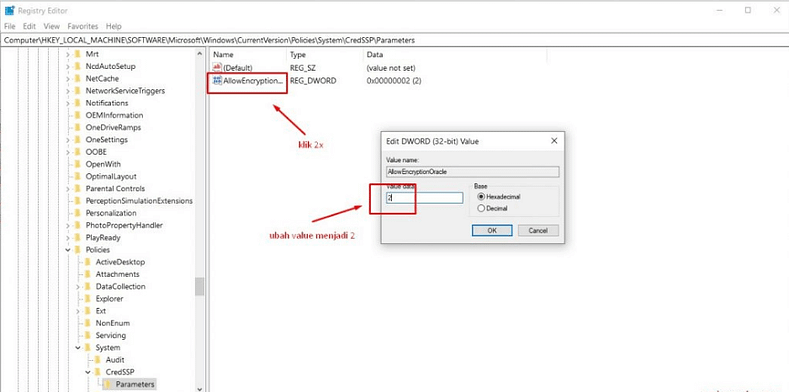Image resolution: width=789 pixels, height=392 pixels.
Task: Select the OneSettings folder icon
Action: [x=77, y=139]
